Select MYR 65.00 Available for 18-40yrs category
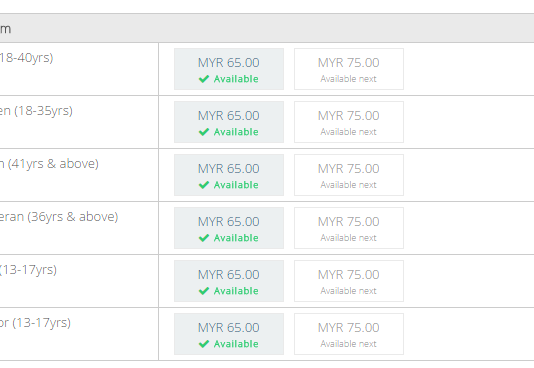Image resolution: width=534 pixels, height=368 pixels. (x=229, y=69)
